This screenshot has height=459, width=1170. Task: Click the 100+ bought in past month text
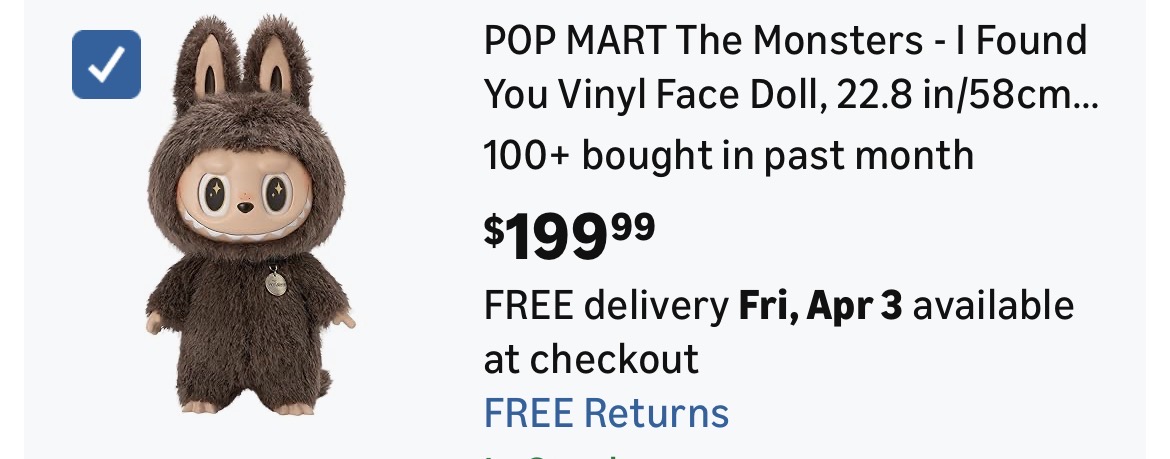[x=728, y=156]
